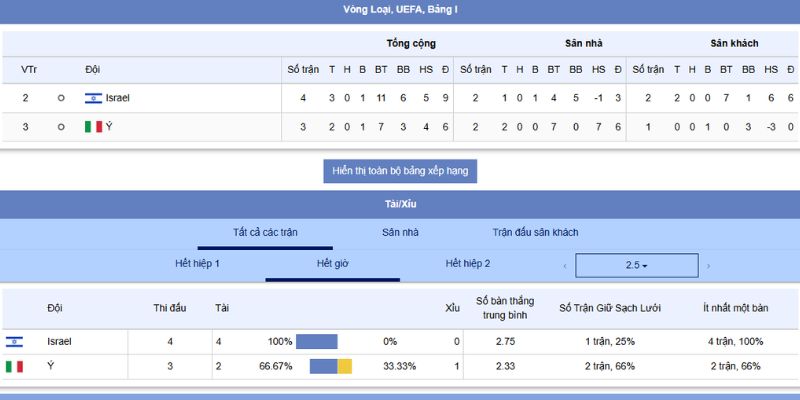The height and width of the screenshot is (400, 800).
Task: Open the Israel team link in standings
Action: coord(118,98)
